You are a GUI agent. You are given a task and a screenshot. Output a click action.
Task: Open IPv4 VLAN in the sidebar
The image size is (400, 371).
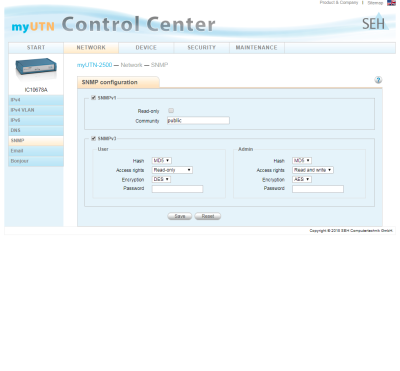point(36,110)
